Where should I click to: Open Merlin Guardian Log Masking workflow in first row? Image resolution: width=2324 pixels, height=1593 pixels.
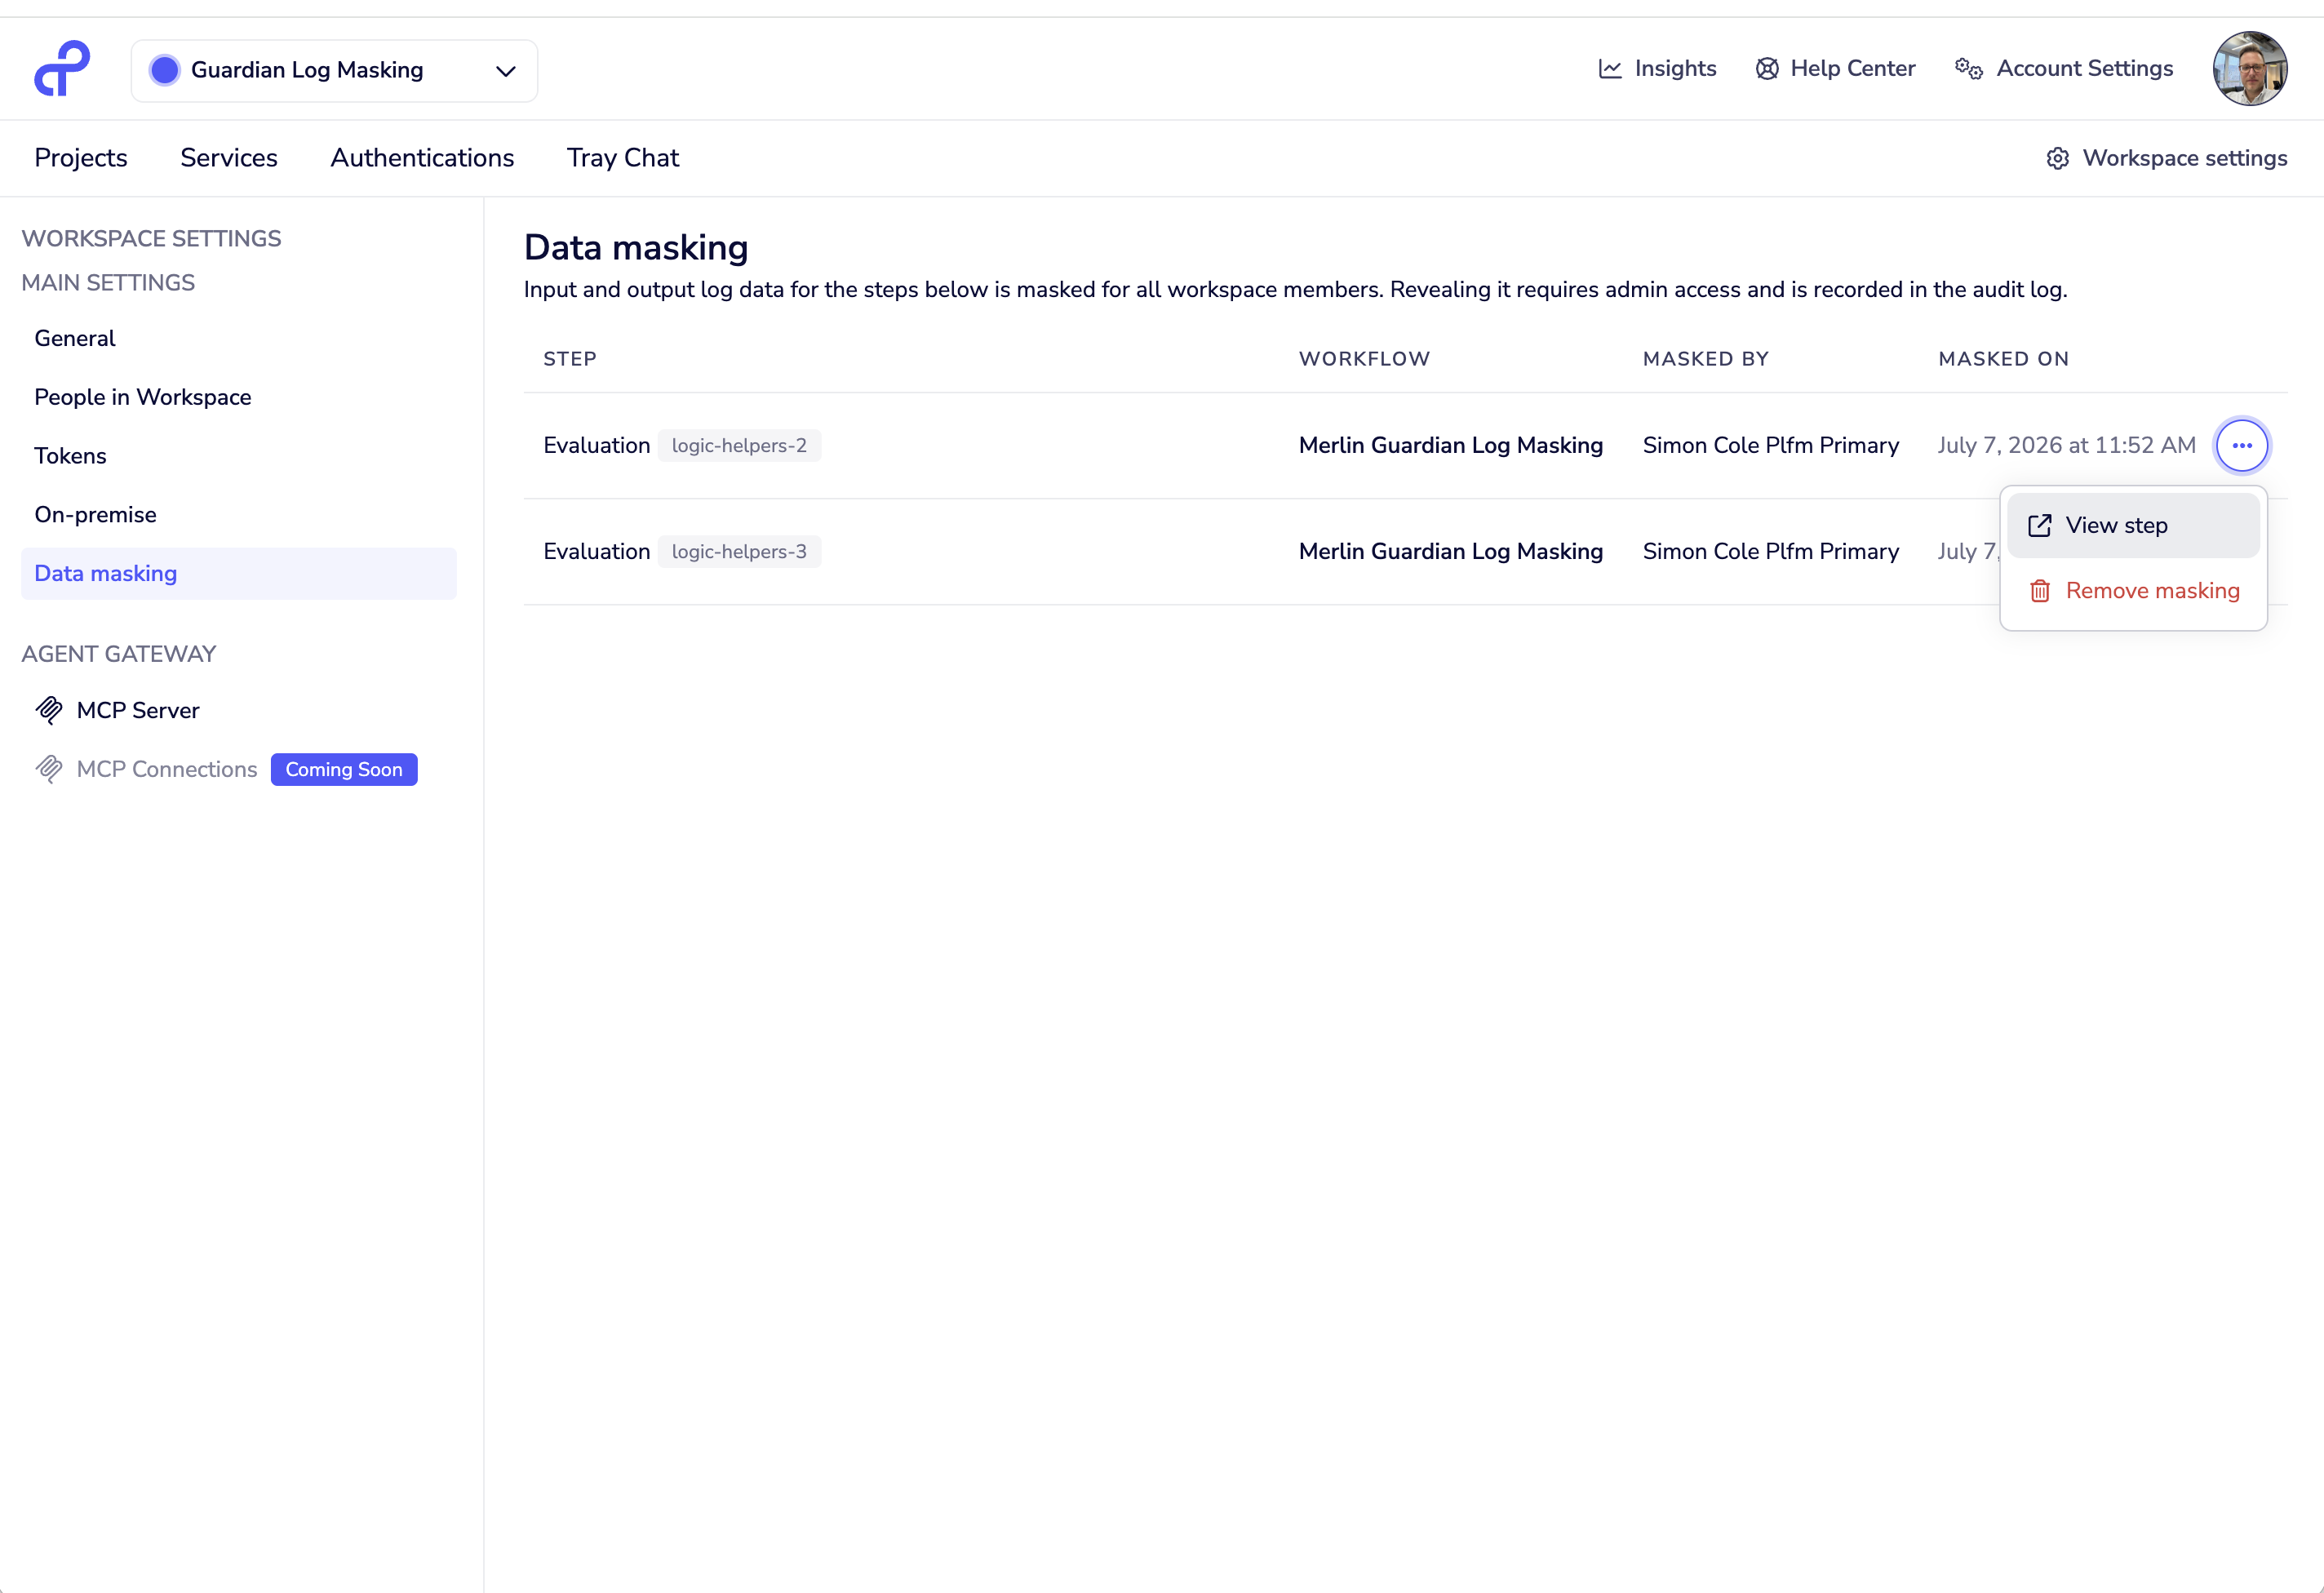click(1450, 445)
